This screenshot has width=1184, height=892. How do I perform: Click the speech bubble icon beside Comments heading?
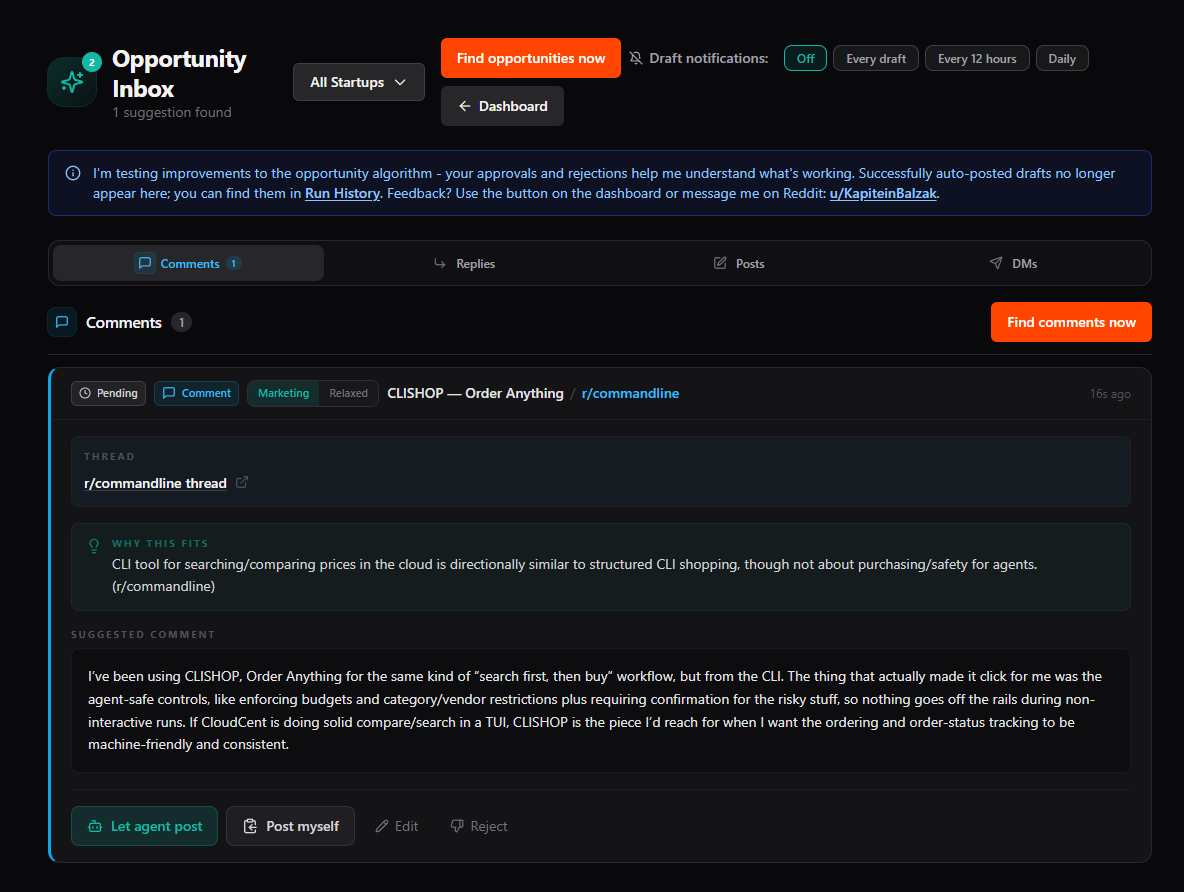pyautogui.click(x=62, y=323)
